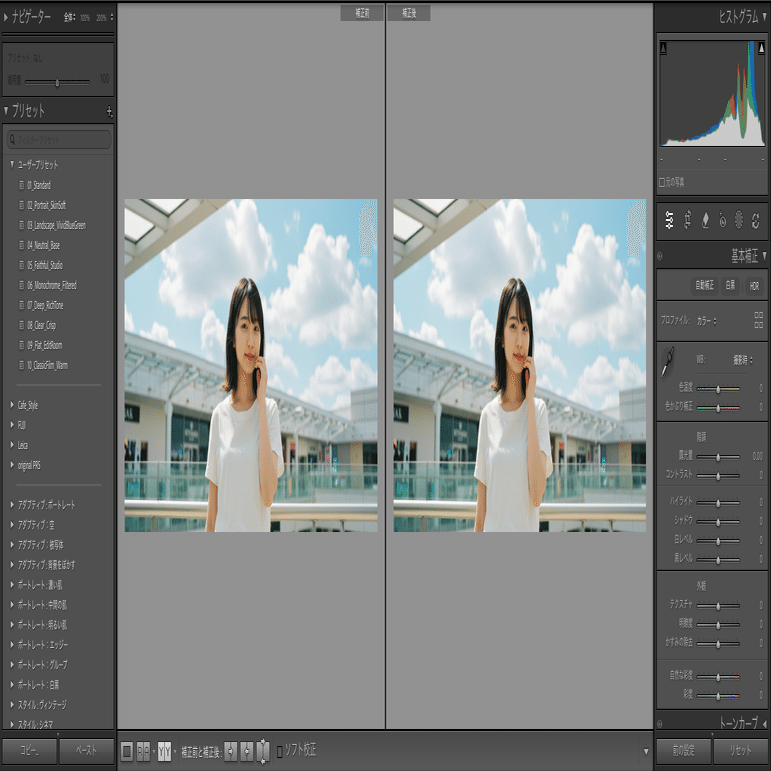Click the before photo on the left
This screenshot has width=771, height=771.
point(251,365)
